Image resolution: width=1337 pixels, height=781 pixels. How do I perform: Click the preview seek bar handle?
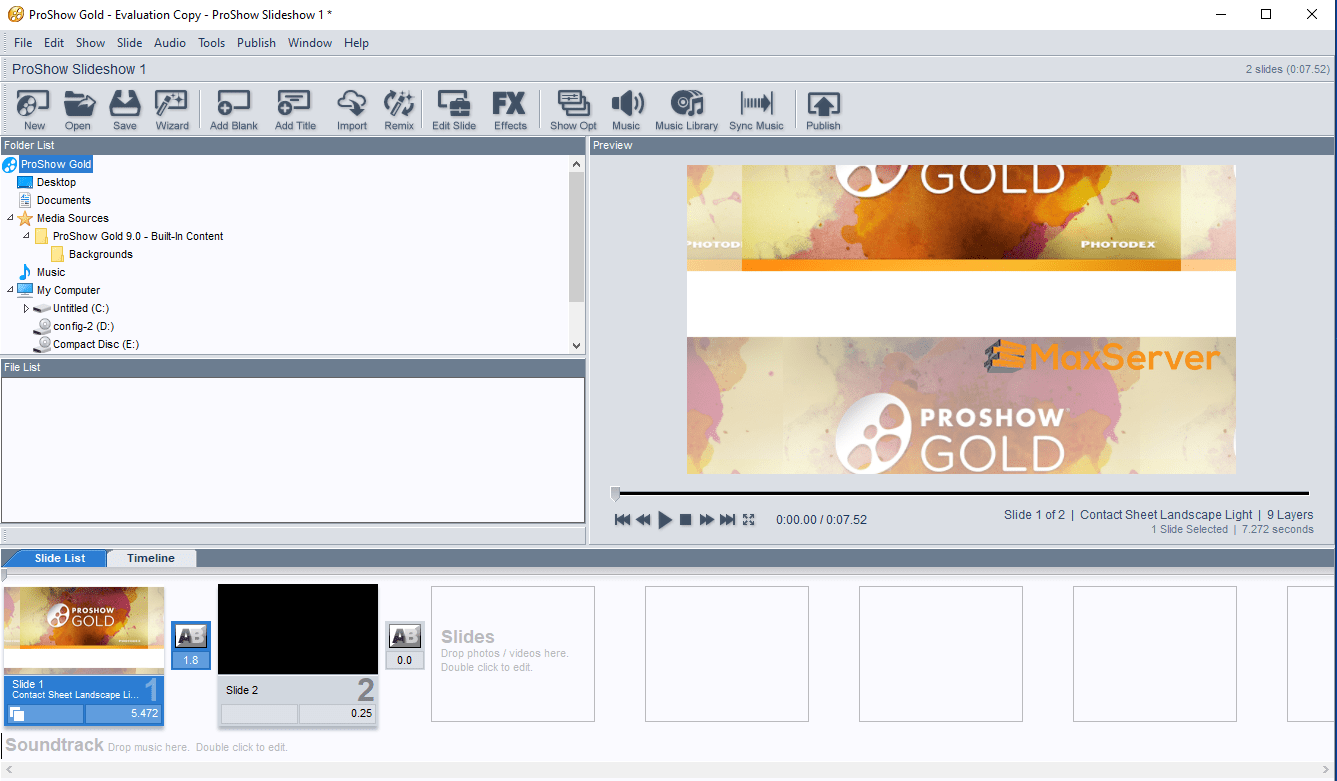[615, 493]
